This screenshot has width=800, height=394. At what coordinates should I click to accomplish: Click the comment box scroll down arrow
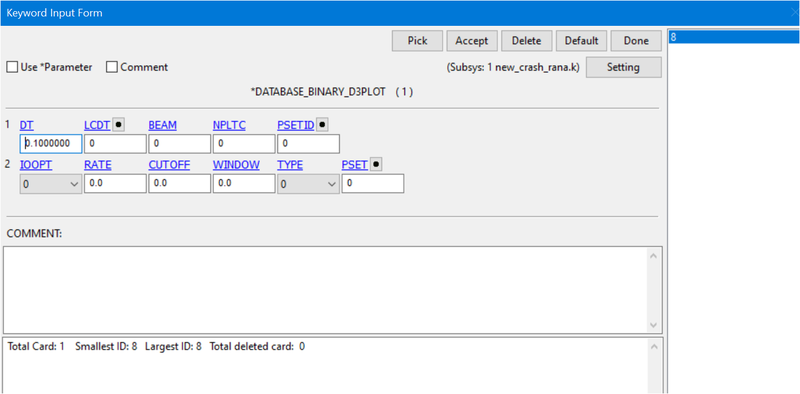point(654,325)
